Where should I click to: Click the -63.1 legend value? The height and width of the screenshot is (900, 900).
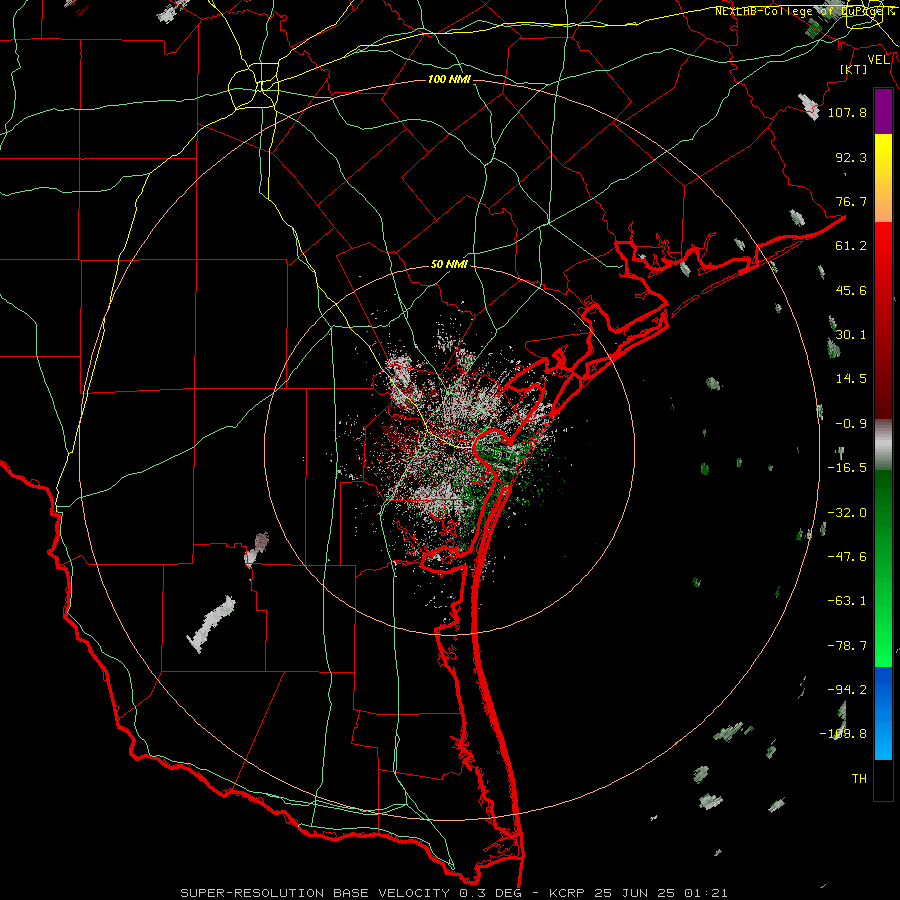[847, 601]
